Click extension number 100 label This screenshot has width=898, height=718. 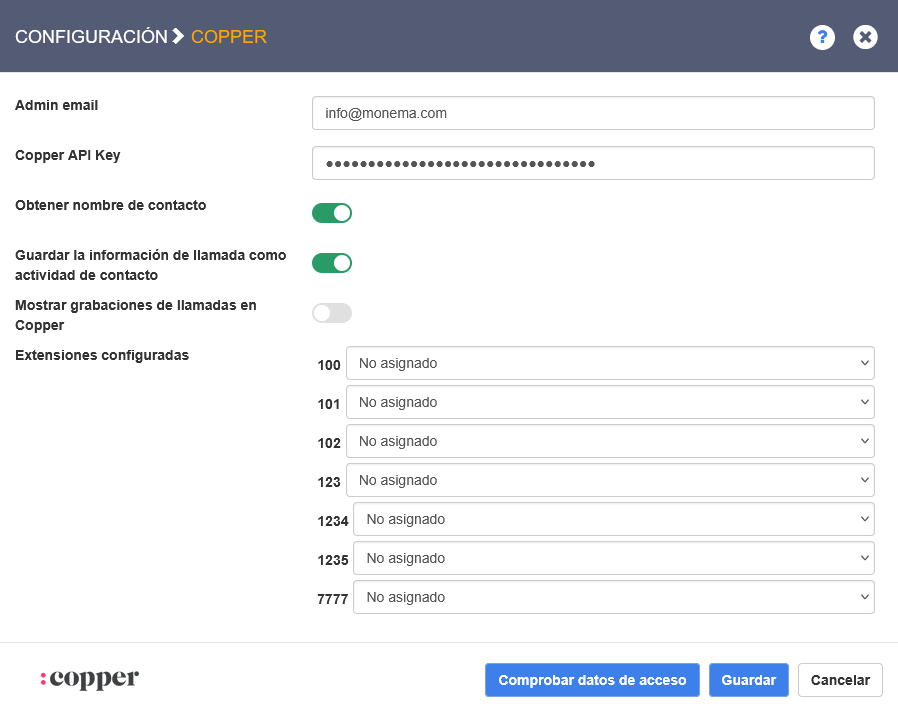(x=329, y=365)
